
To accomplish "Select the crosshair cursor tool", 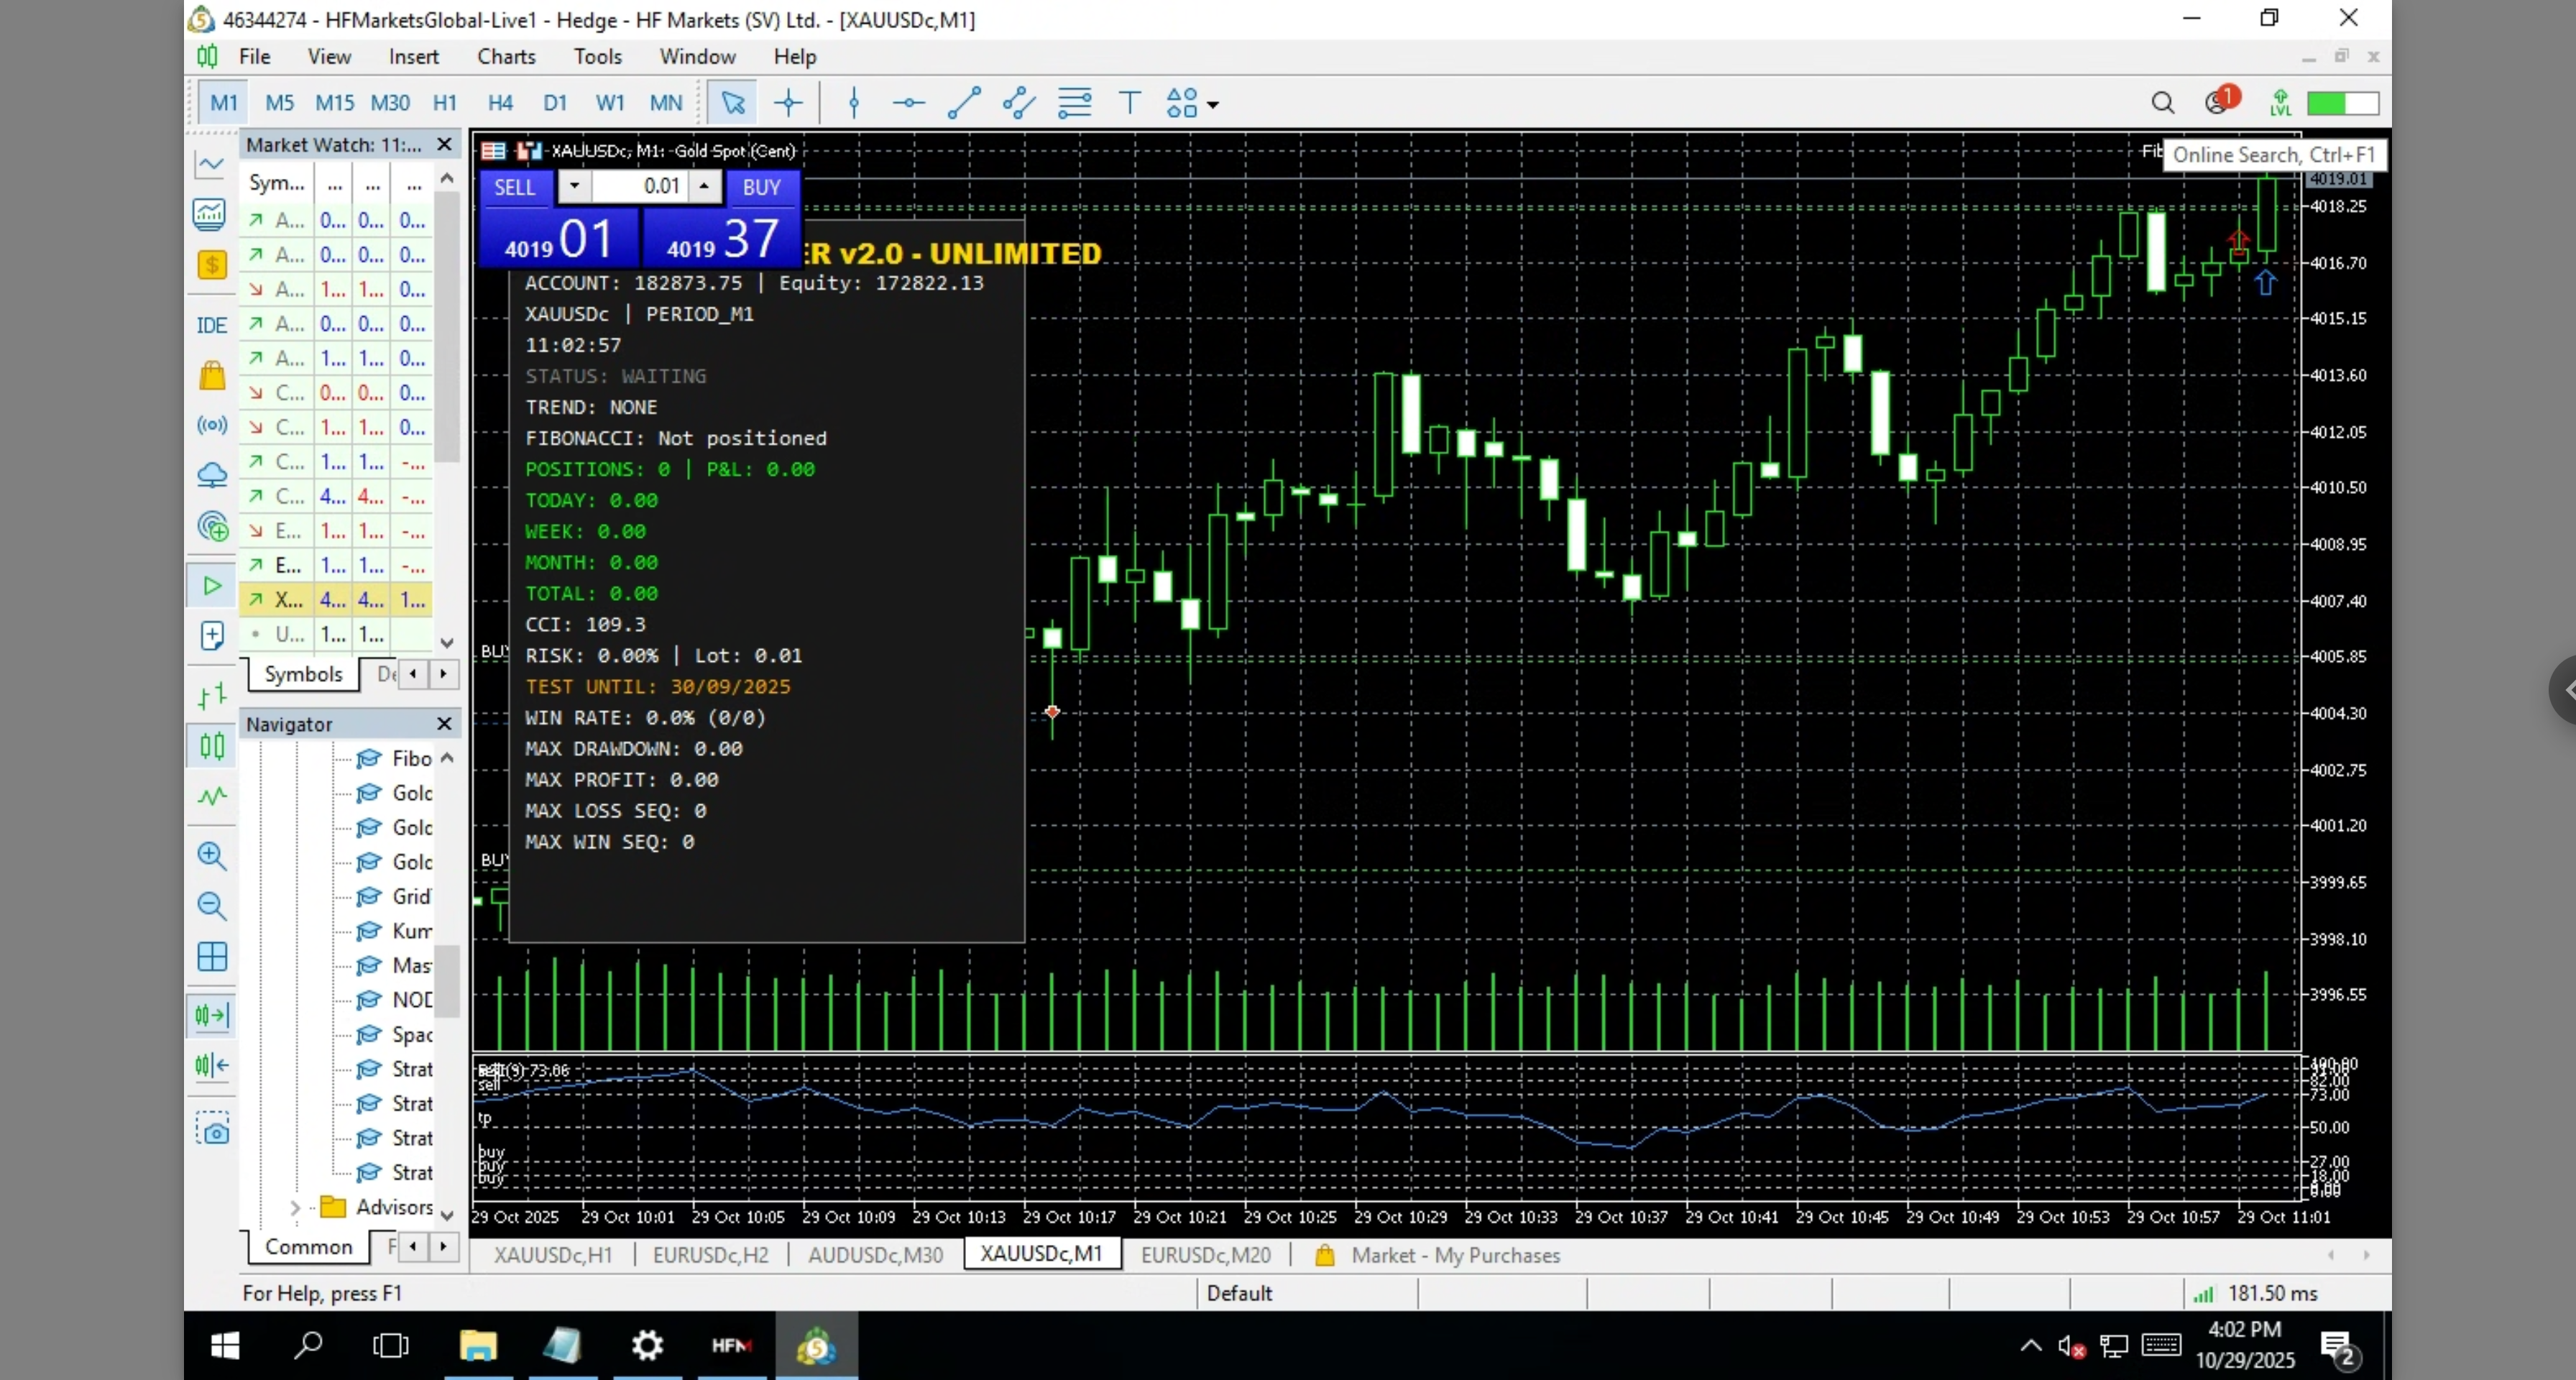I will coord(788,103).
